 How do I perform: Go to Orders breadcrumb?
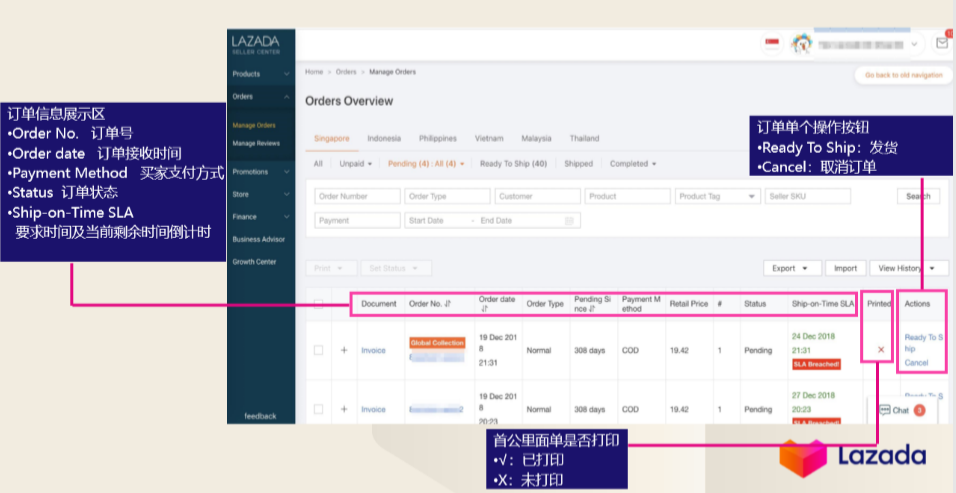click(346, 72)
